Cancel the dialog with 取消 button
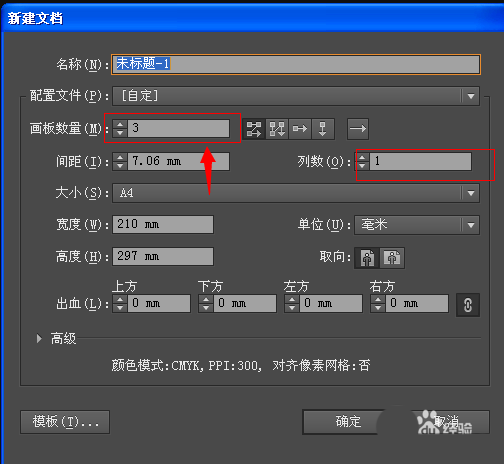This screenshot has width=504, height=464. point(447,422)
